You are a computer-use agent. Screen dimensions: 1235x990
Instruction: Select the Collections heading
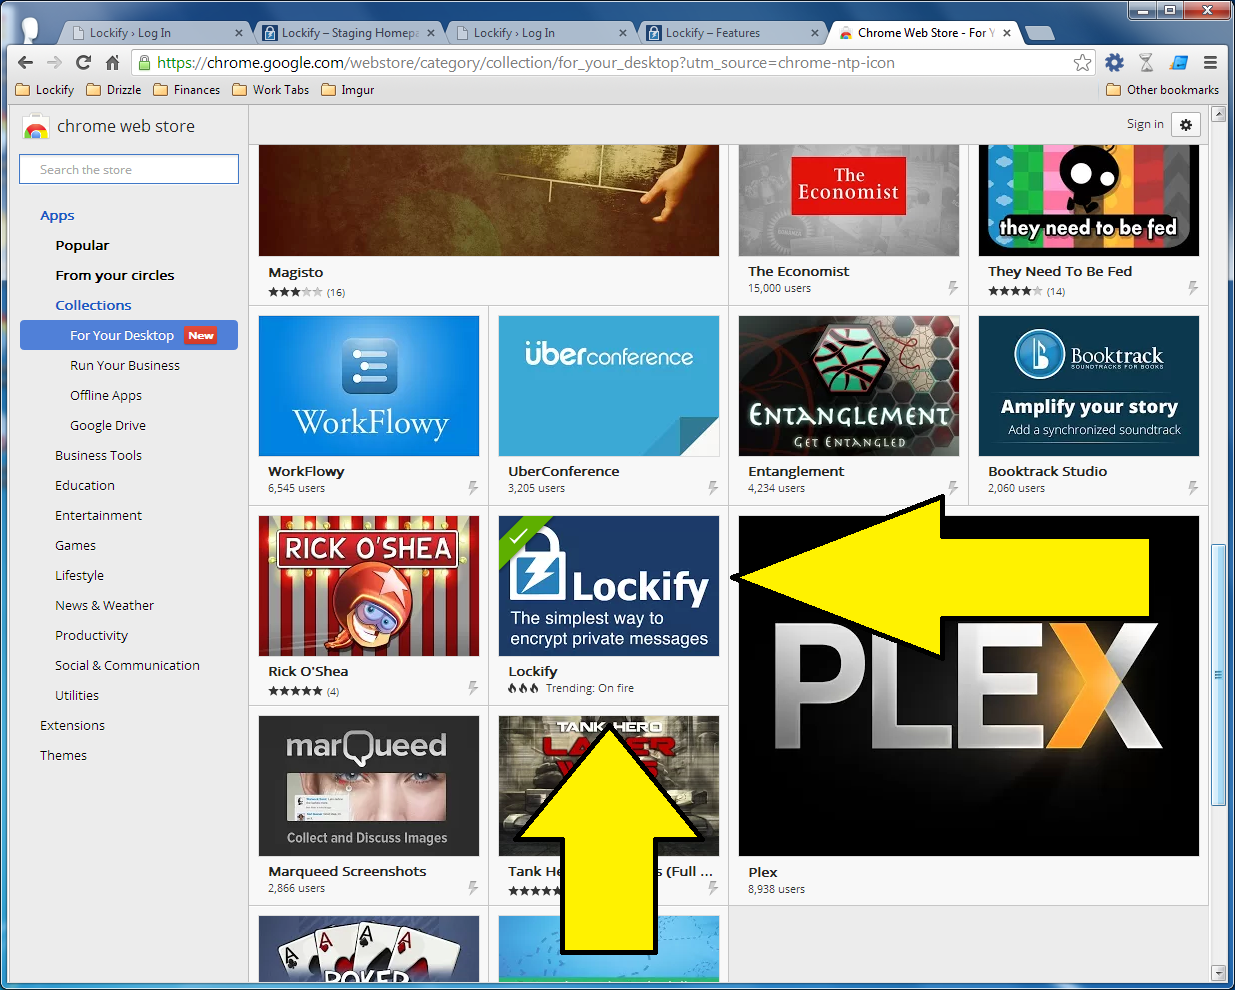[93, 305]
